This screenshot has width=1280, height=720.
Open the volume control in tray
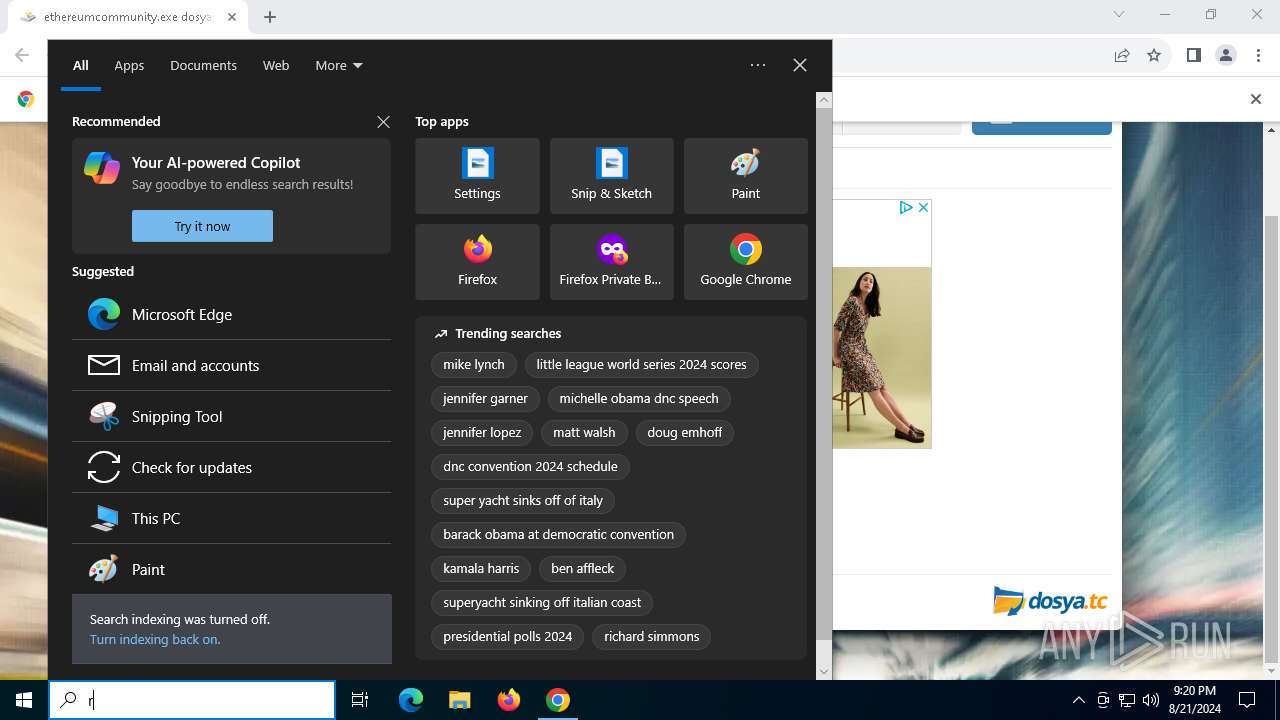point(1151,700)
